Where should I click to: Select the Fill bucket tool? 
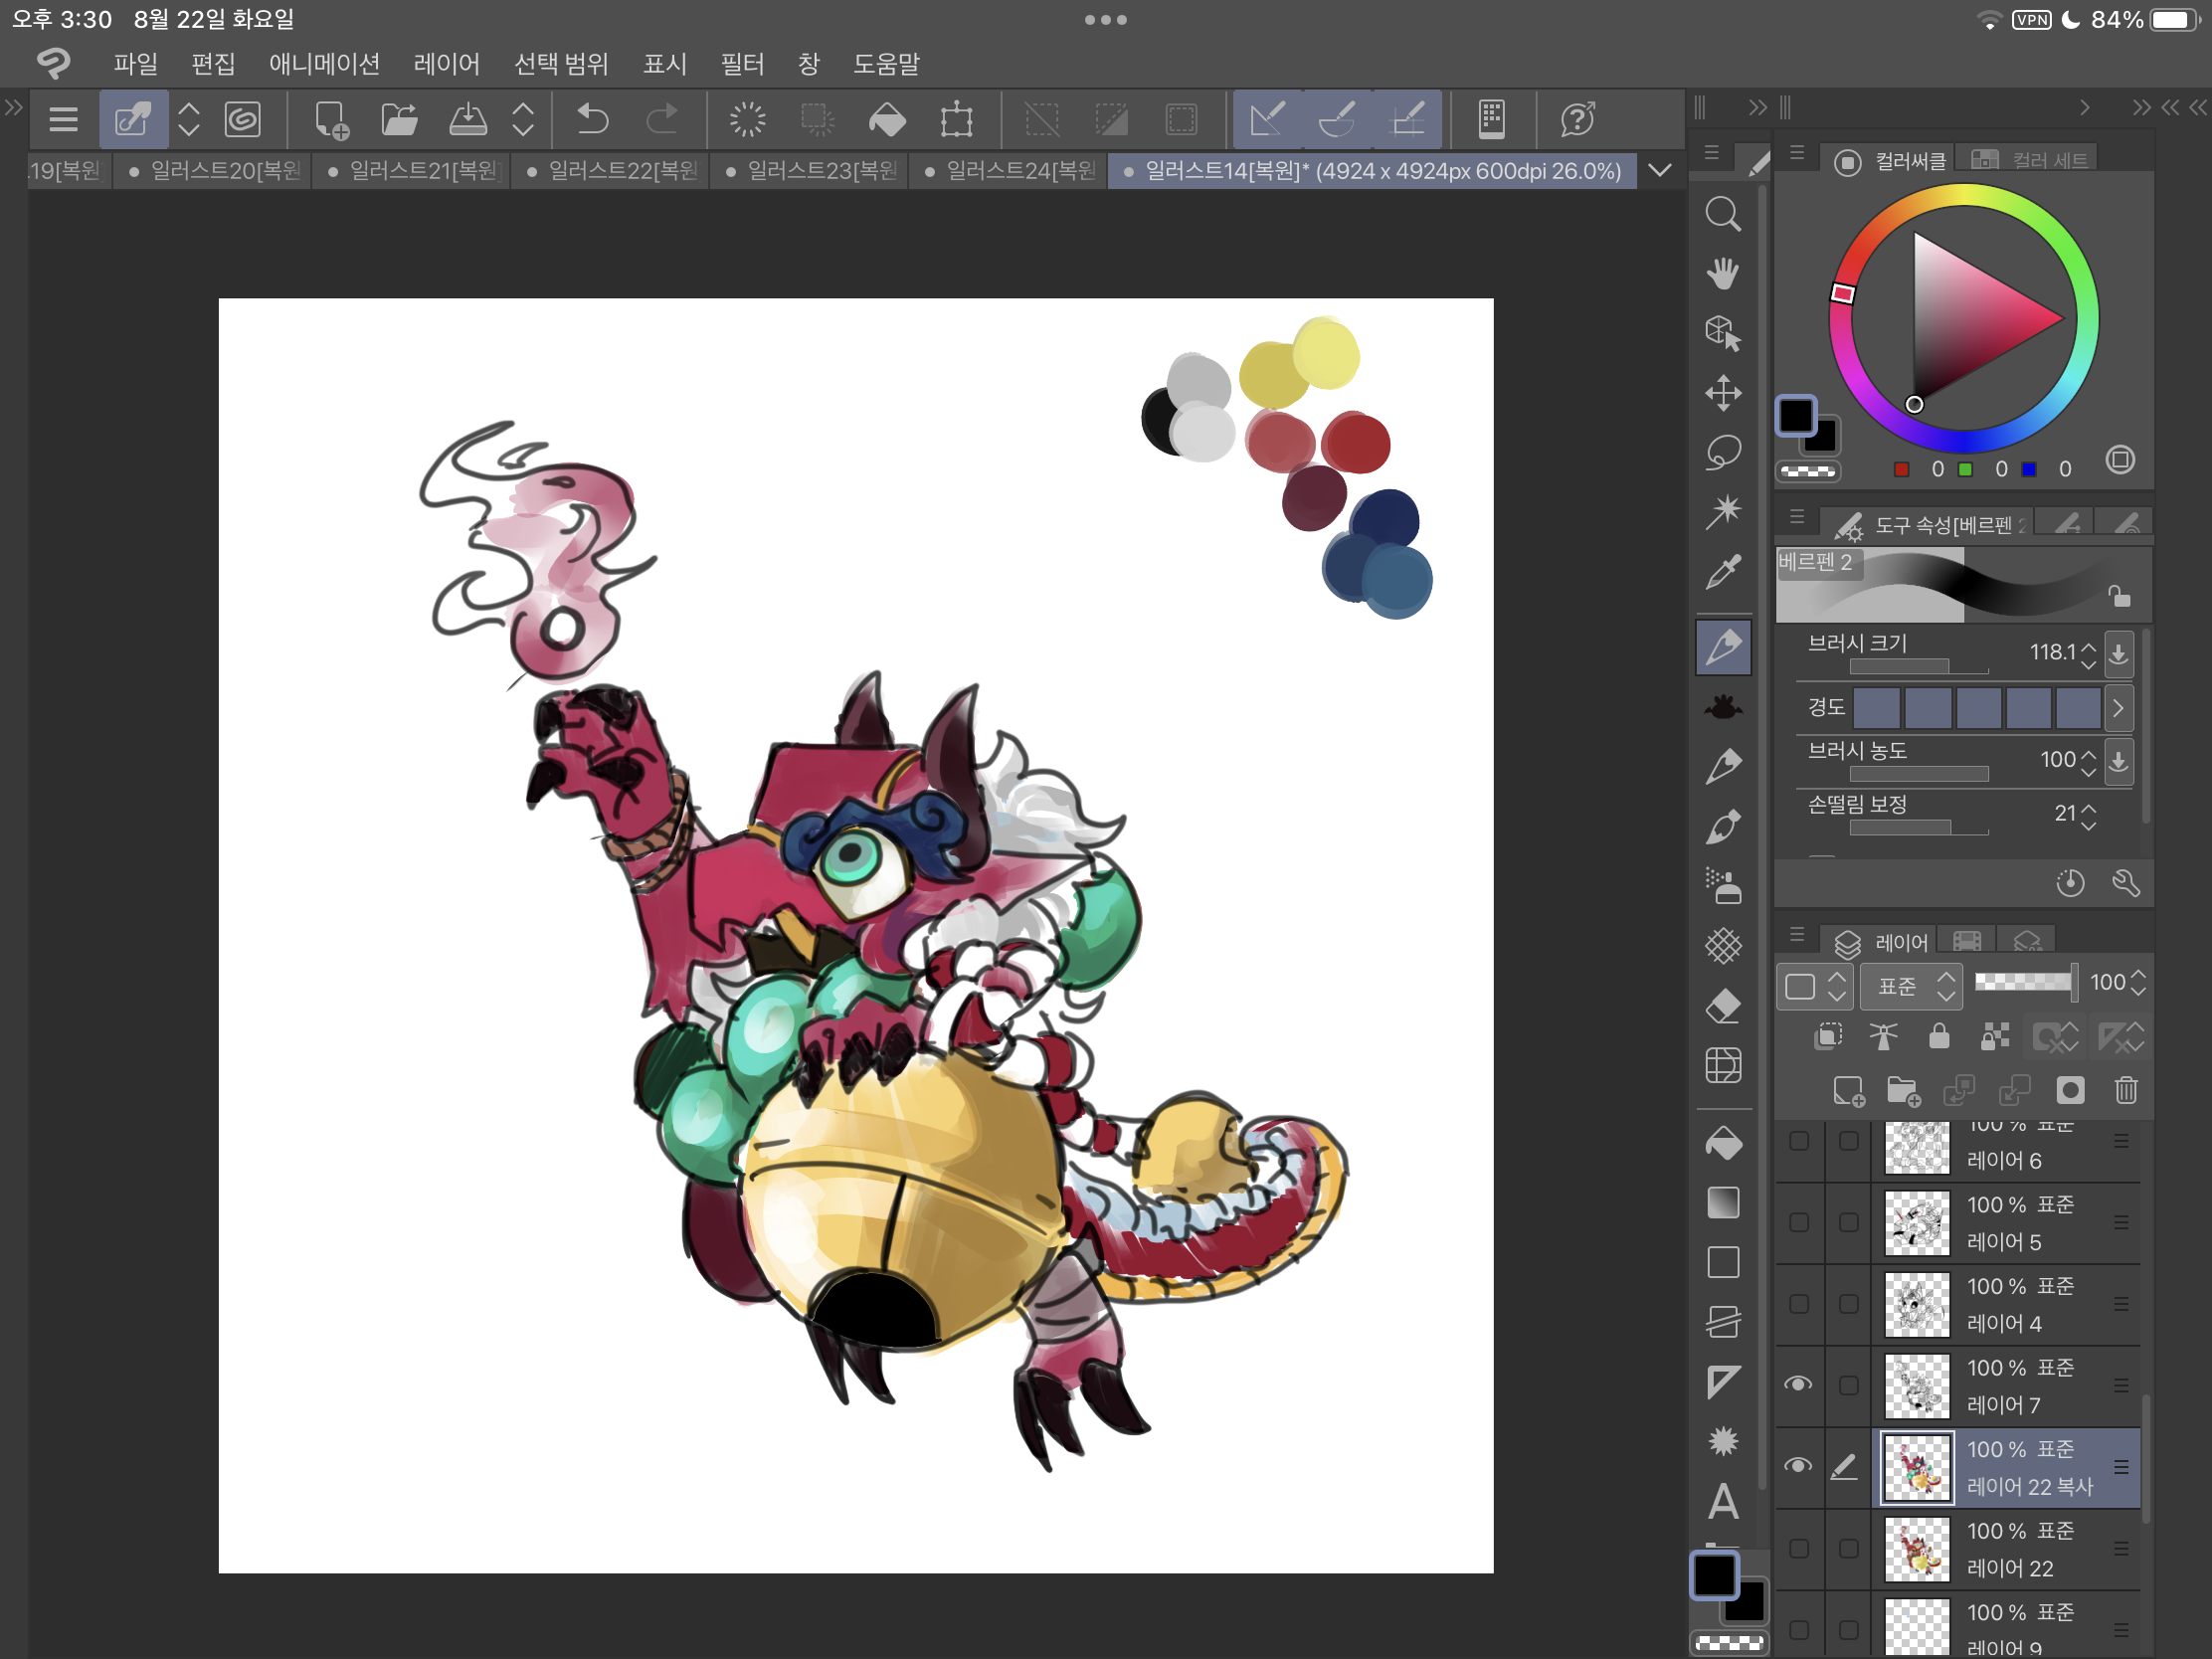tap(1722, 1143)
